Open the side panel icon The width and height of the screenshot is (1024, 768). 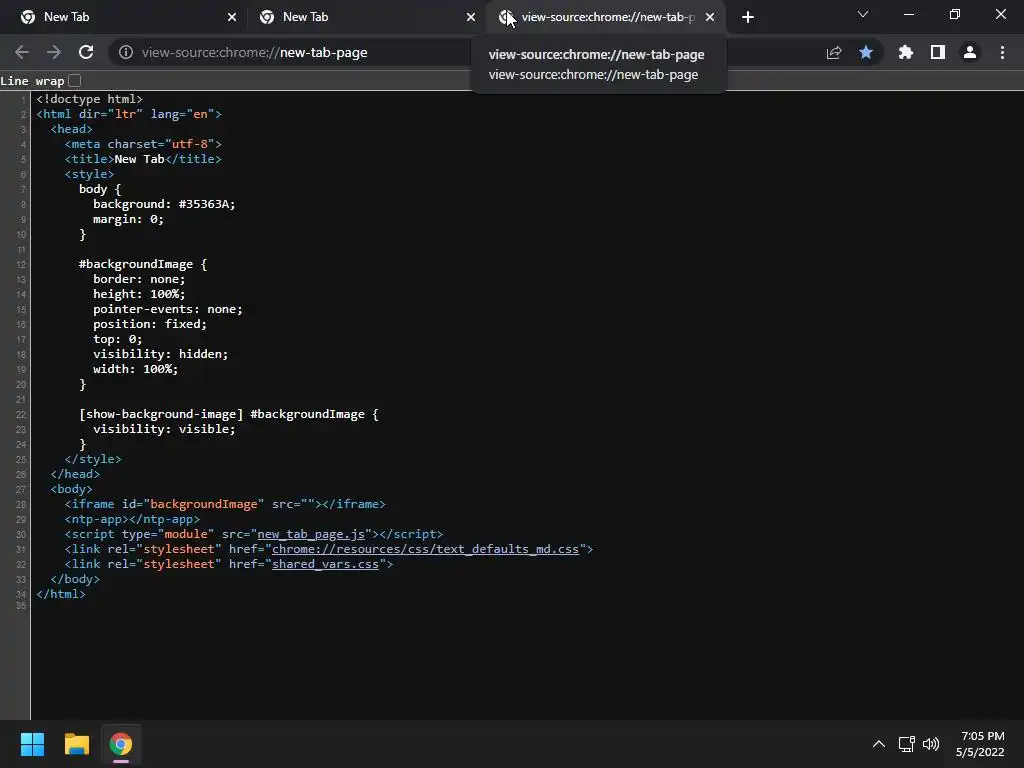(938, 52)
